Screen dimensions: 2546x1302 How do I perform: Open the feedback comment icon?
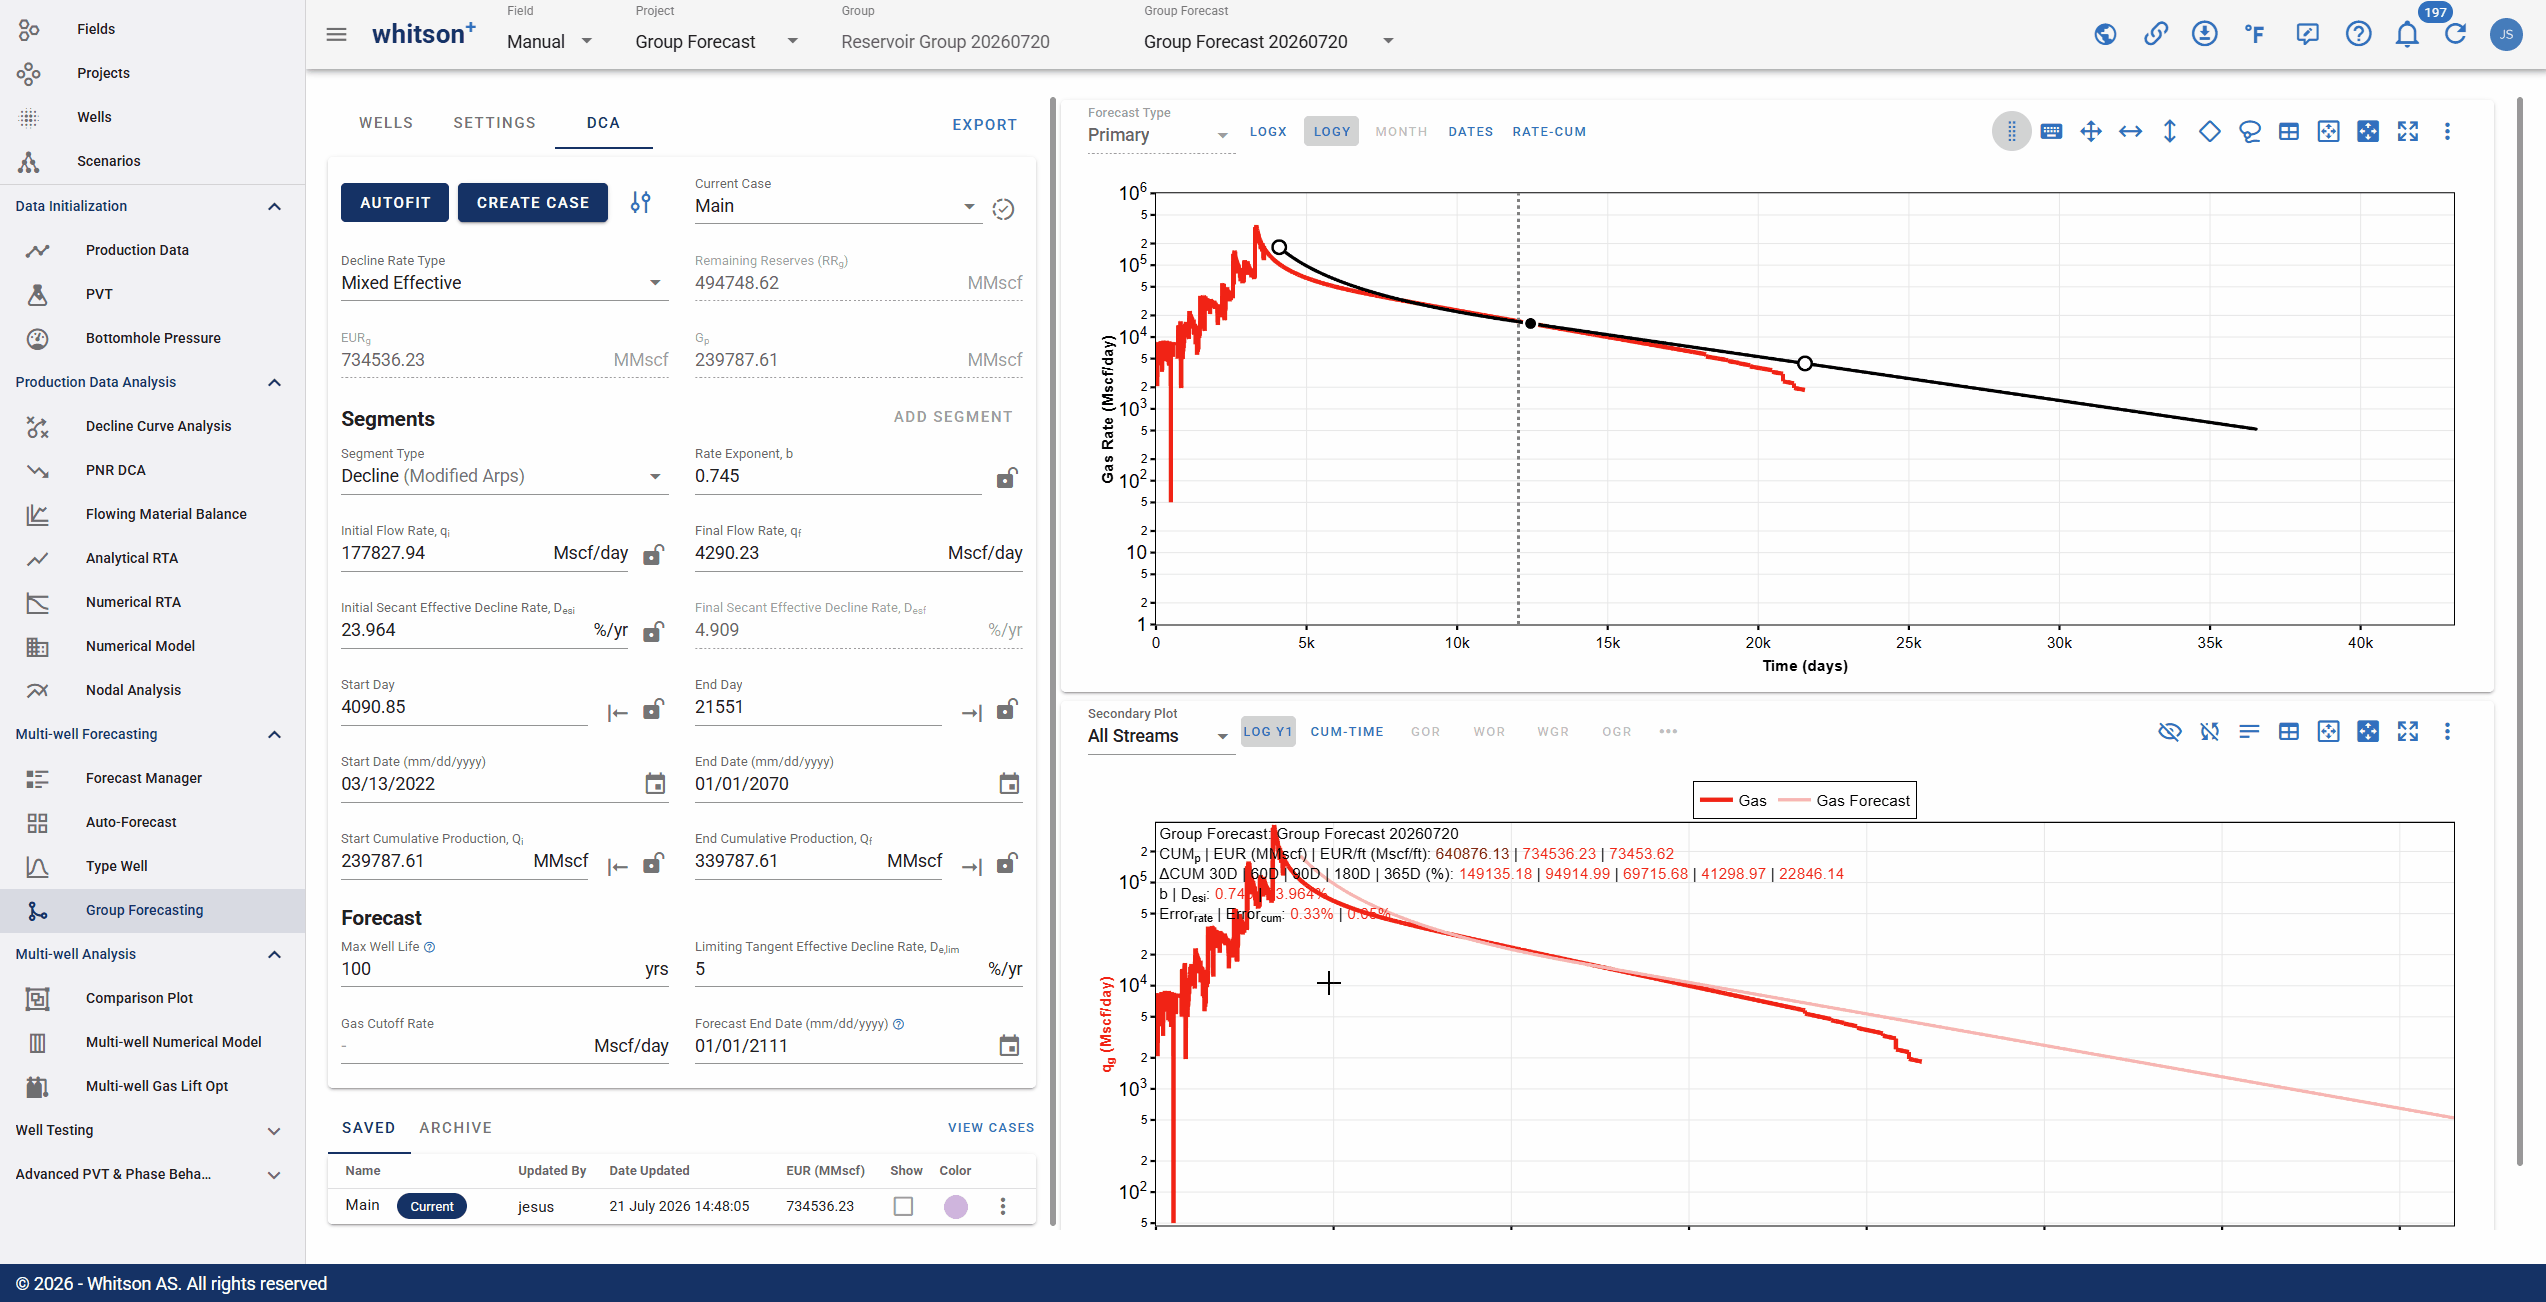pos(2307,35)
